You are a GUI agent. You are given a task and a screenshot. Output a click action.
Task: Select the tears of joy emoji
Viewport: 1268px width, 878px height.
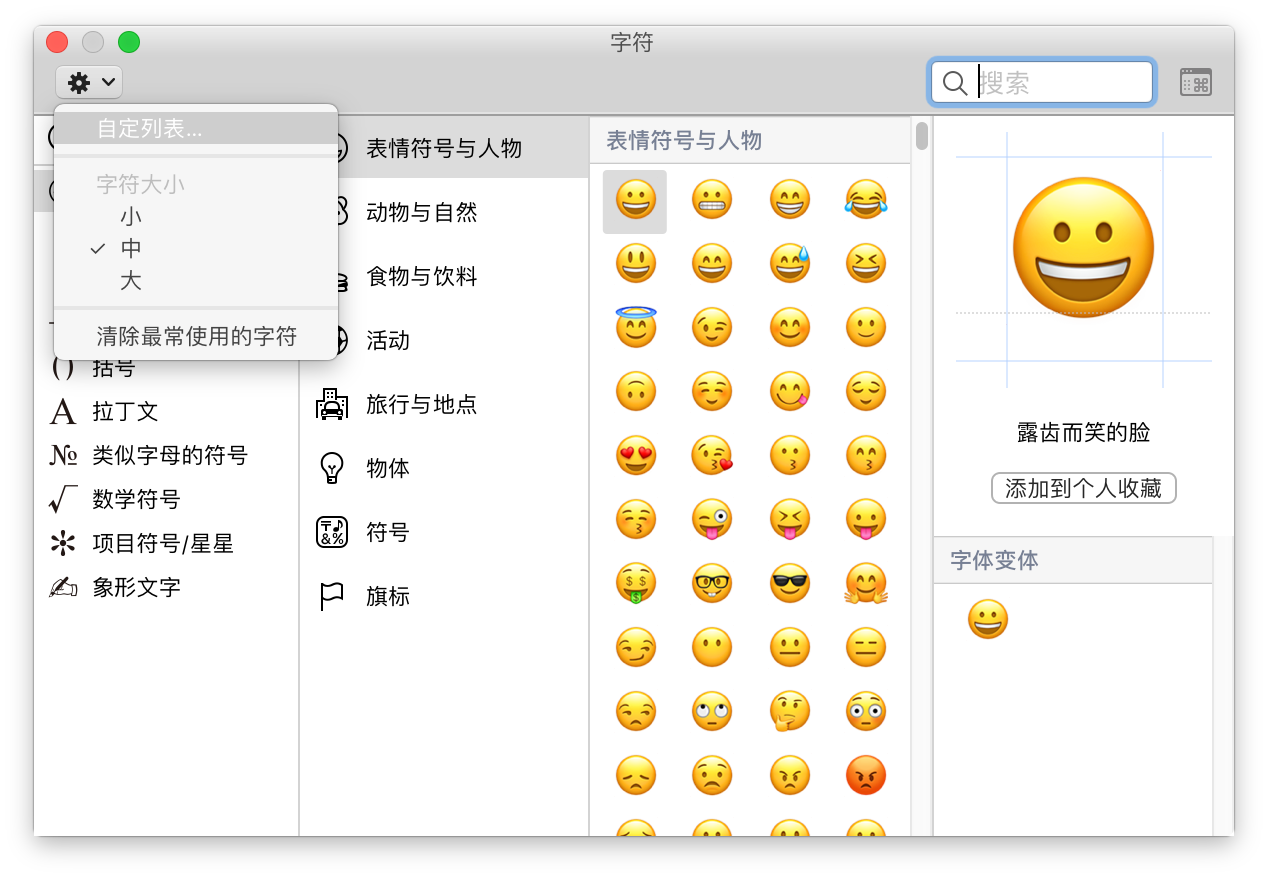[x=866, y=200]
